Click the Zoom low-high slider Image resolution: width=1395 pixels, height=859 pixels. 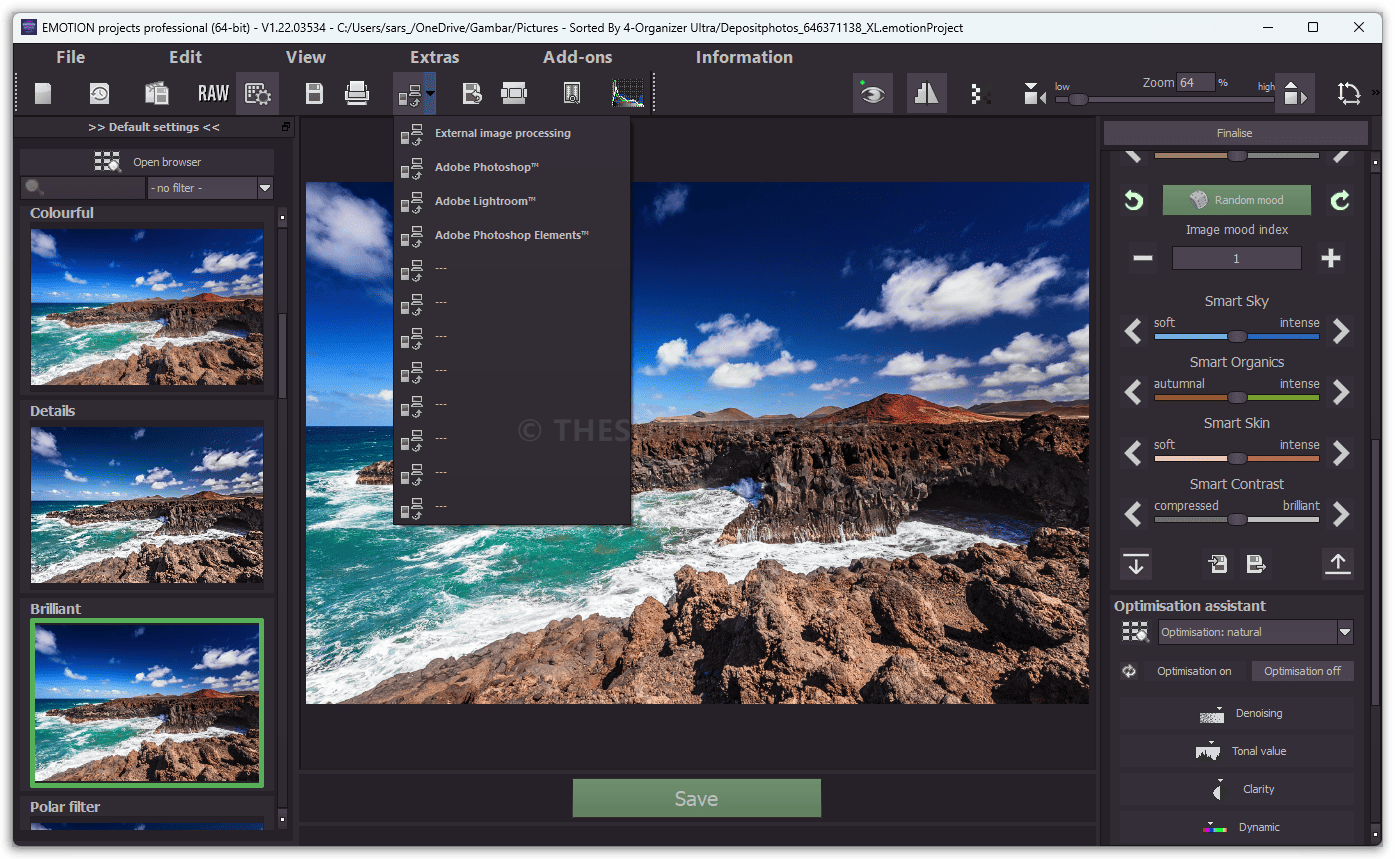point(1165,99)
